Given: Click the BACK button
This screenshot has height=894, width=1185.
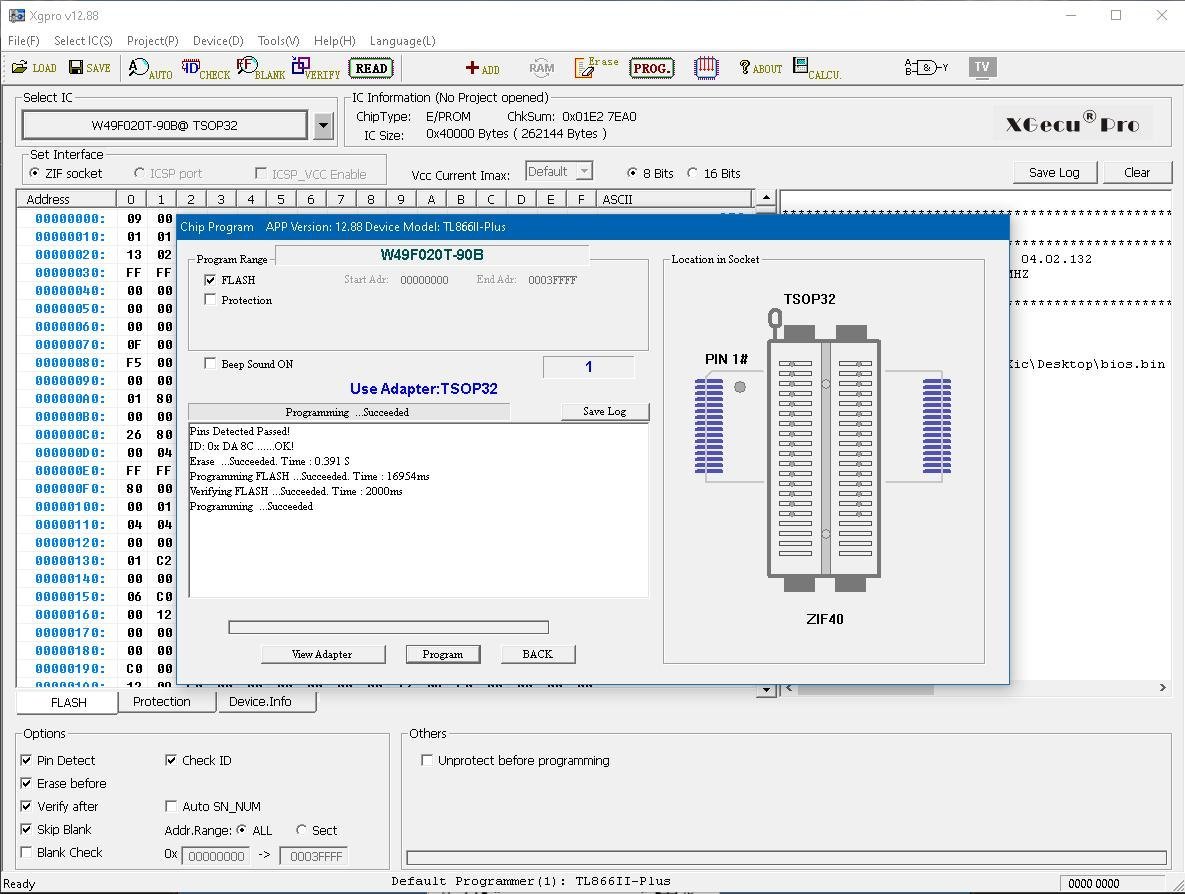Looking at the screenshot, I should (x=537, y=654).
